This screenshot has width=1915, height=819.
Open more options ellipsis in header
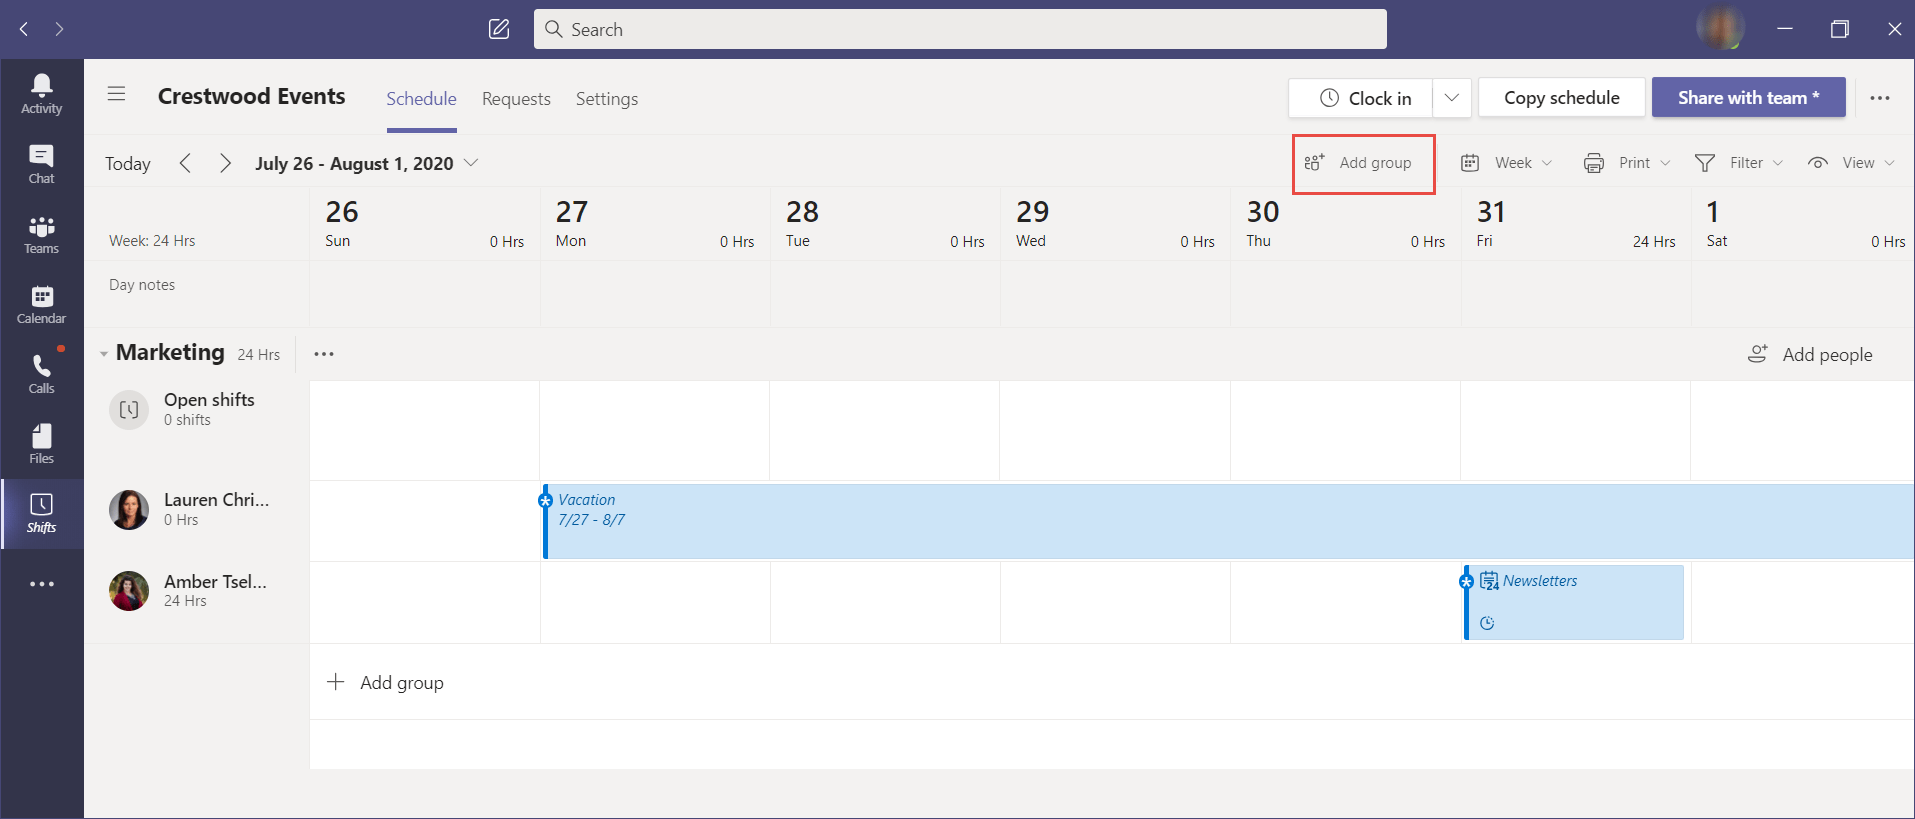click(x=1880, y=98)
